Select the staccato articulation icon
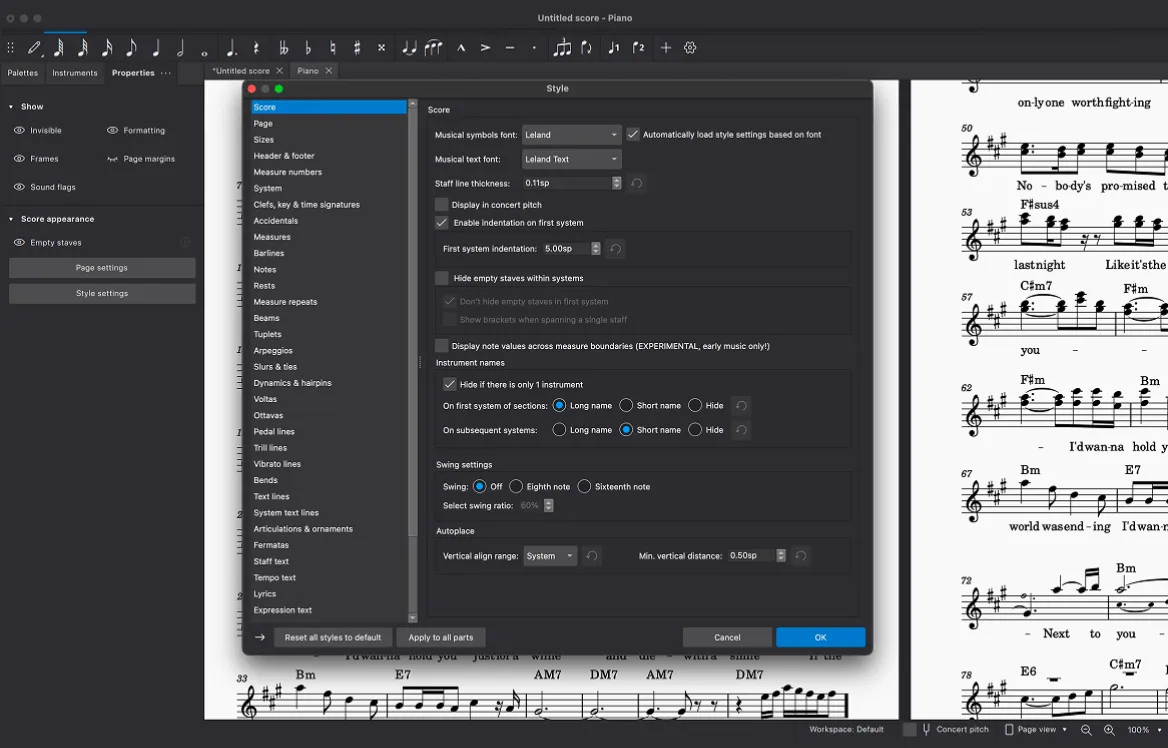Viewport: 1168px width, 748px height. click(x=533, y=47)
